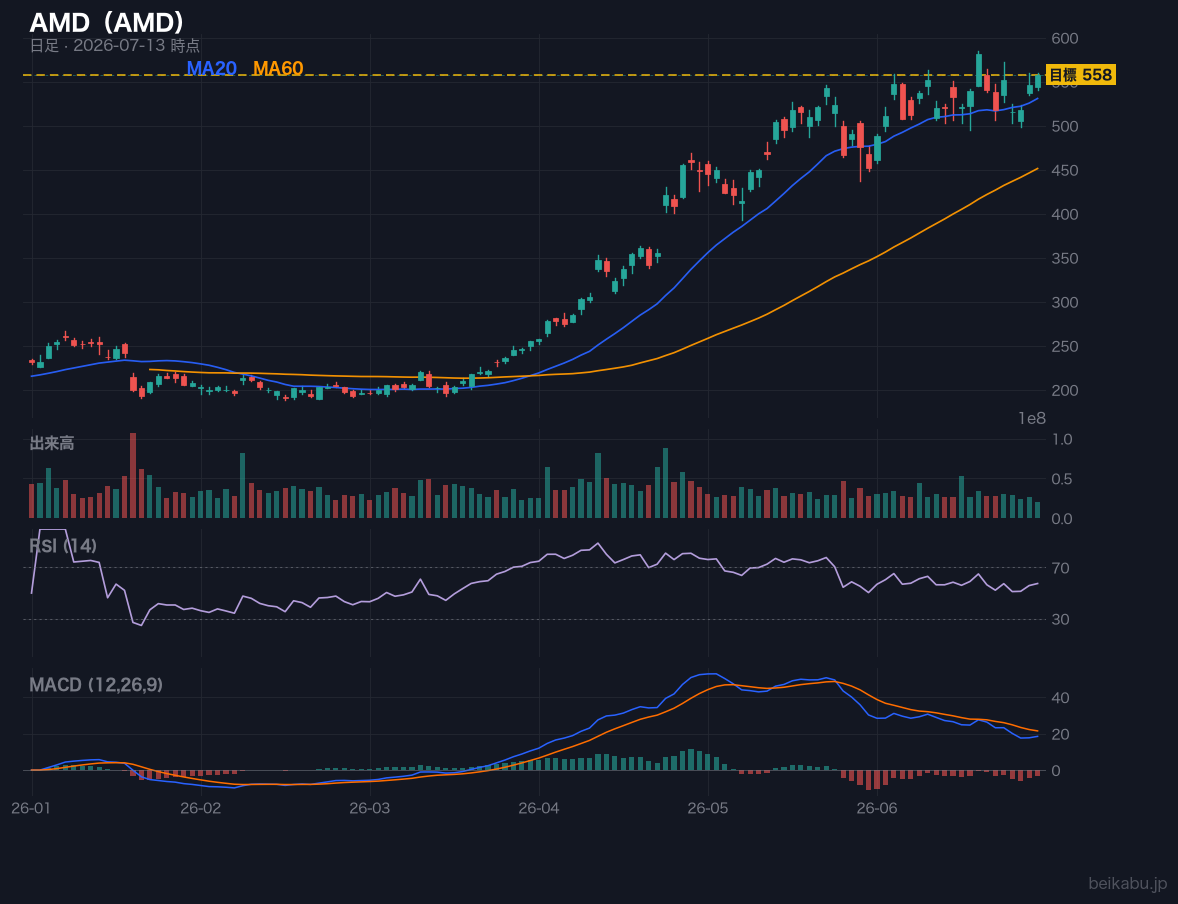Click the 26-03 date axis label

coord(370,809)
